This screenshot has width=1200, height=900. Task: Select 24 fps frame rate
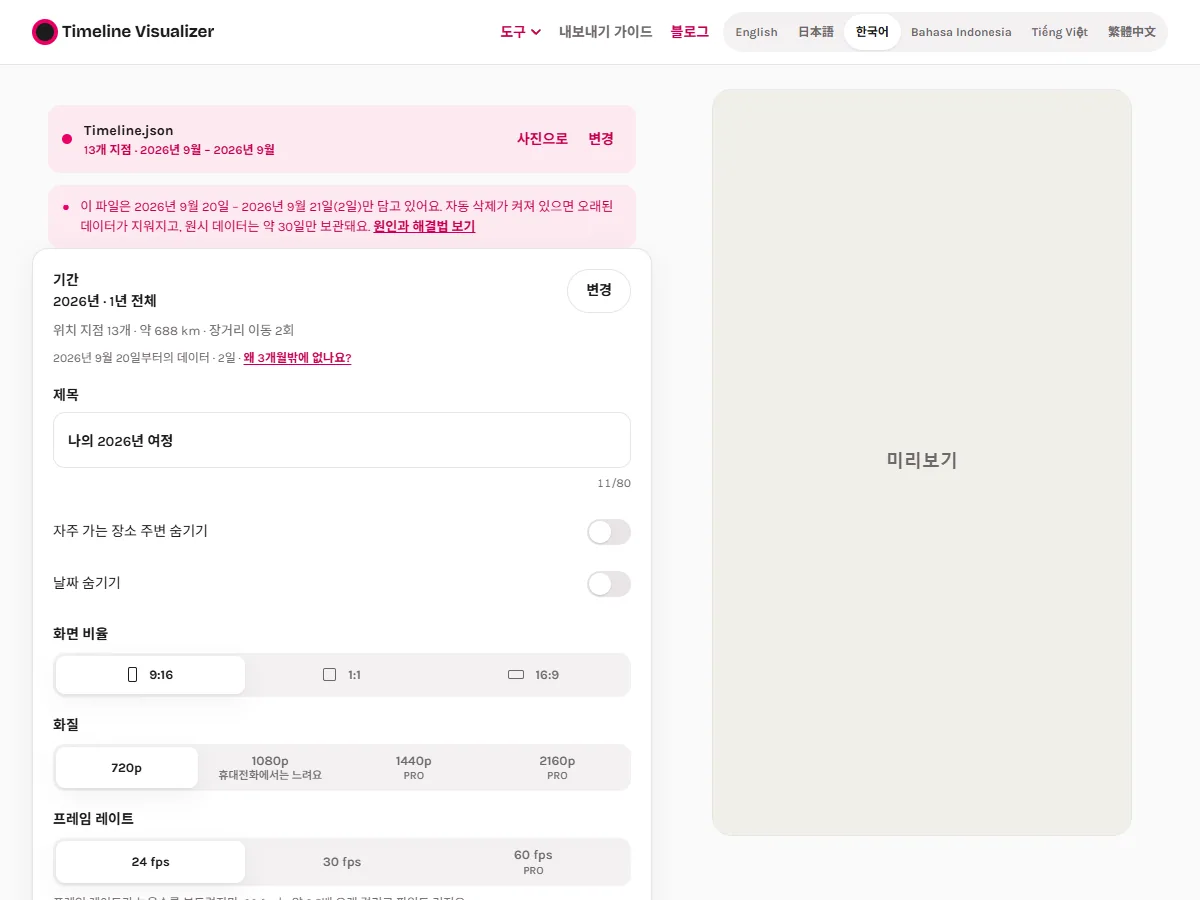tap(150, 862)
